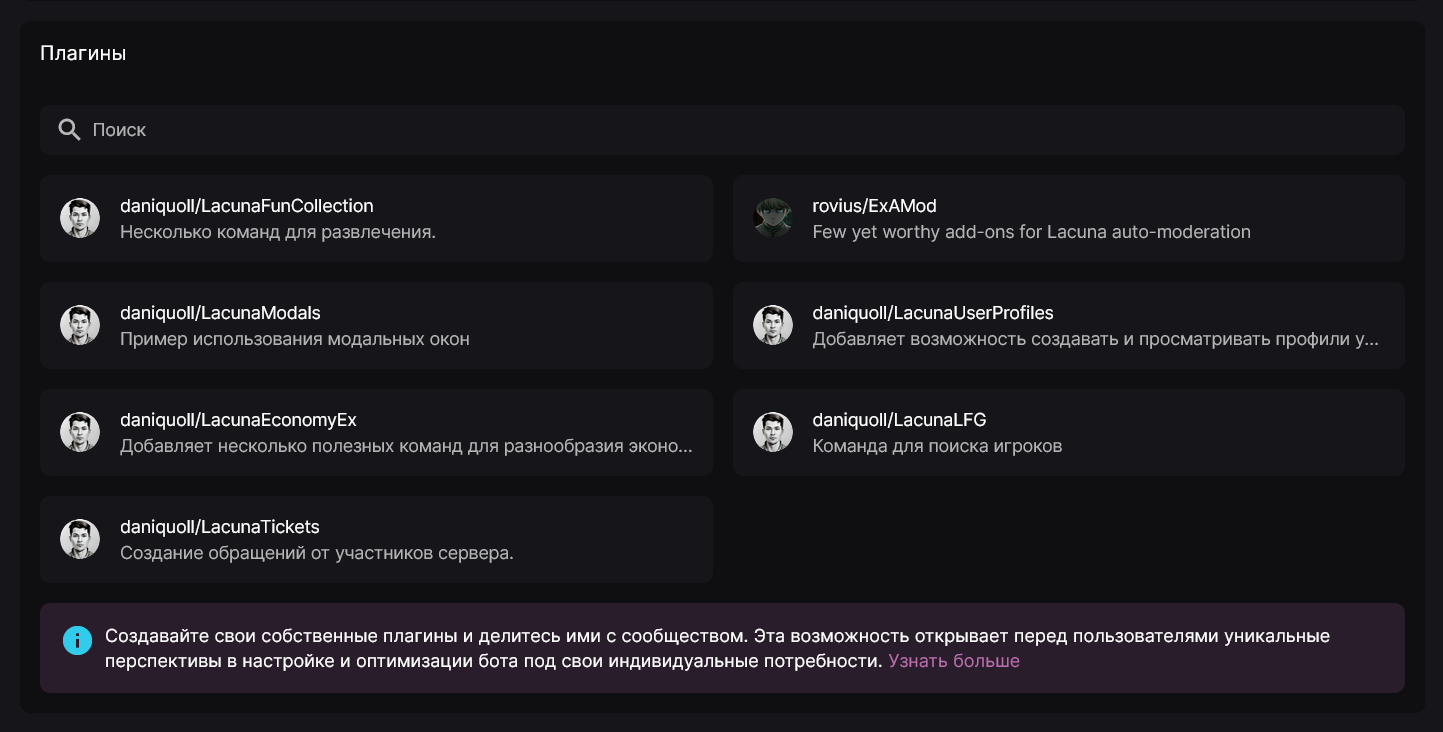Click the avatar beside LacunaTickets
The image size is (1443, 732).
[80, 539]
